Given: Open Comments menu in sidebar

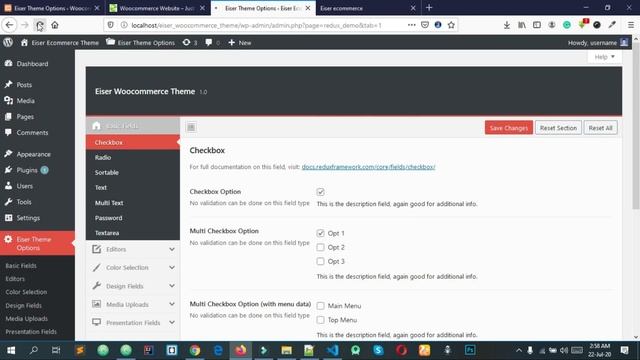Looking at the screenshot, I should coord(27,133).
